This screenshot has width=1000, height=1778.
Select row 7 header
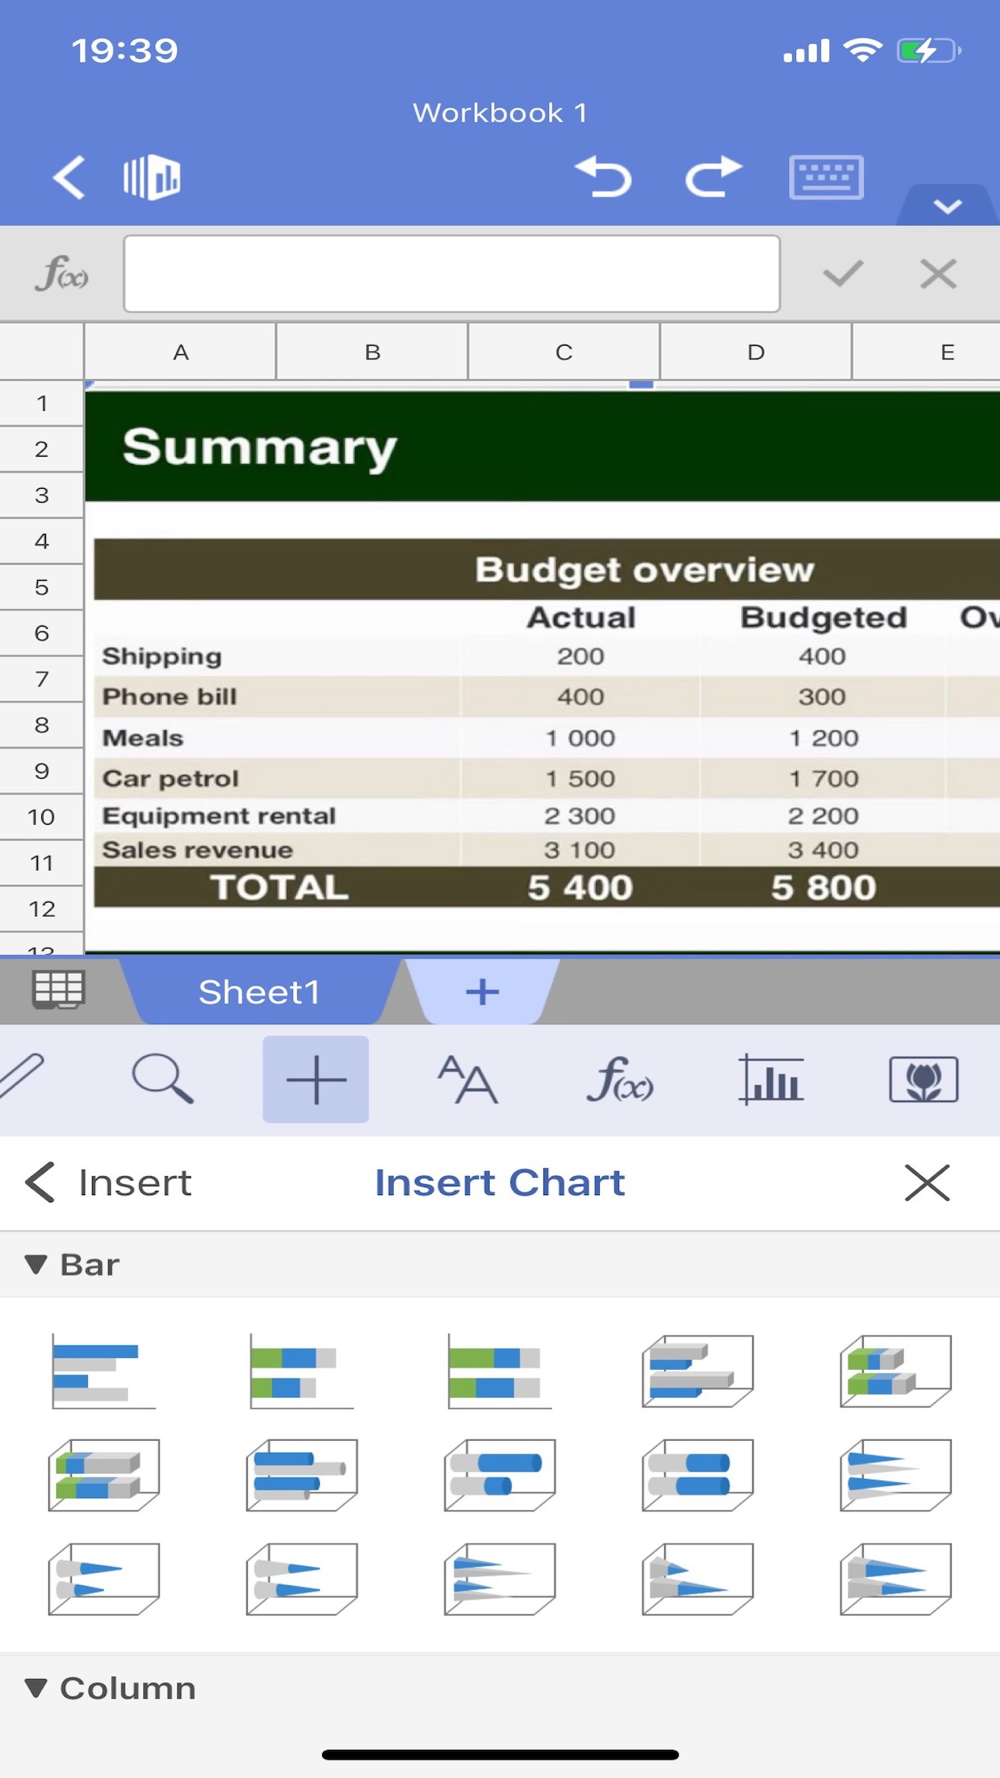(x=42, y=679)
